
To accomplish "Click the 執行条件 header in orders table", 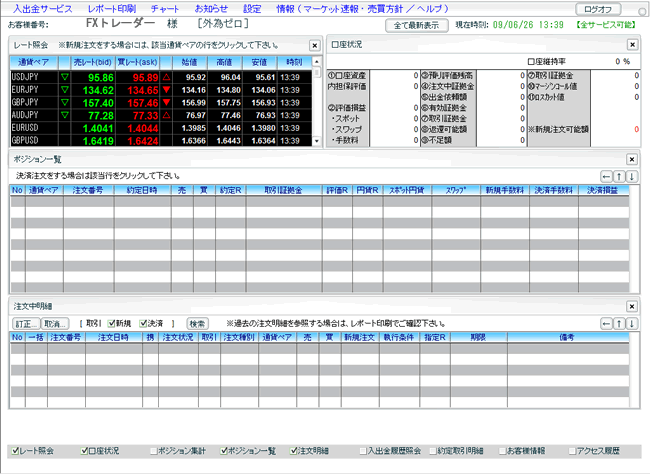I will click(x=399, y=337).
